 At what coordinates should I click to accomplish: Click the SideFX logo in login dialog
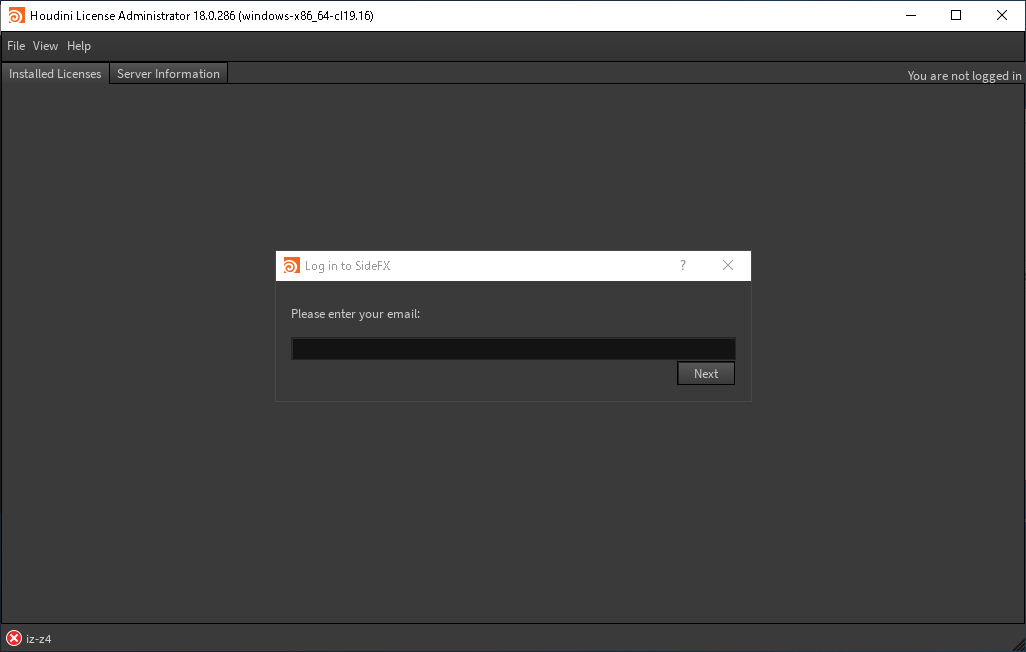click(291, 265)
